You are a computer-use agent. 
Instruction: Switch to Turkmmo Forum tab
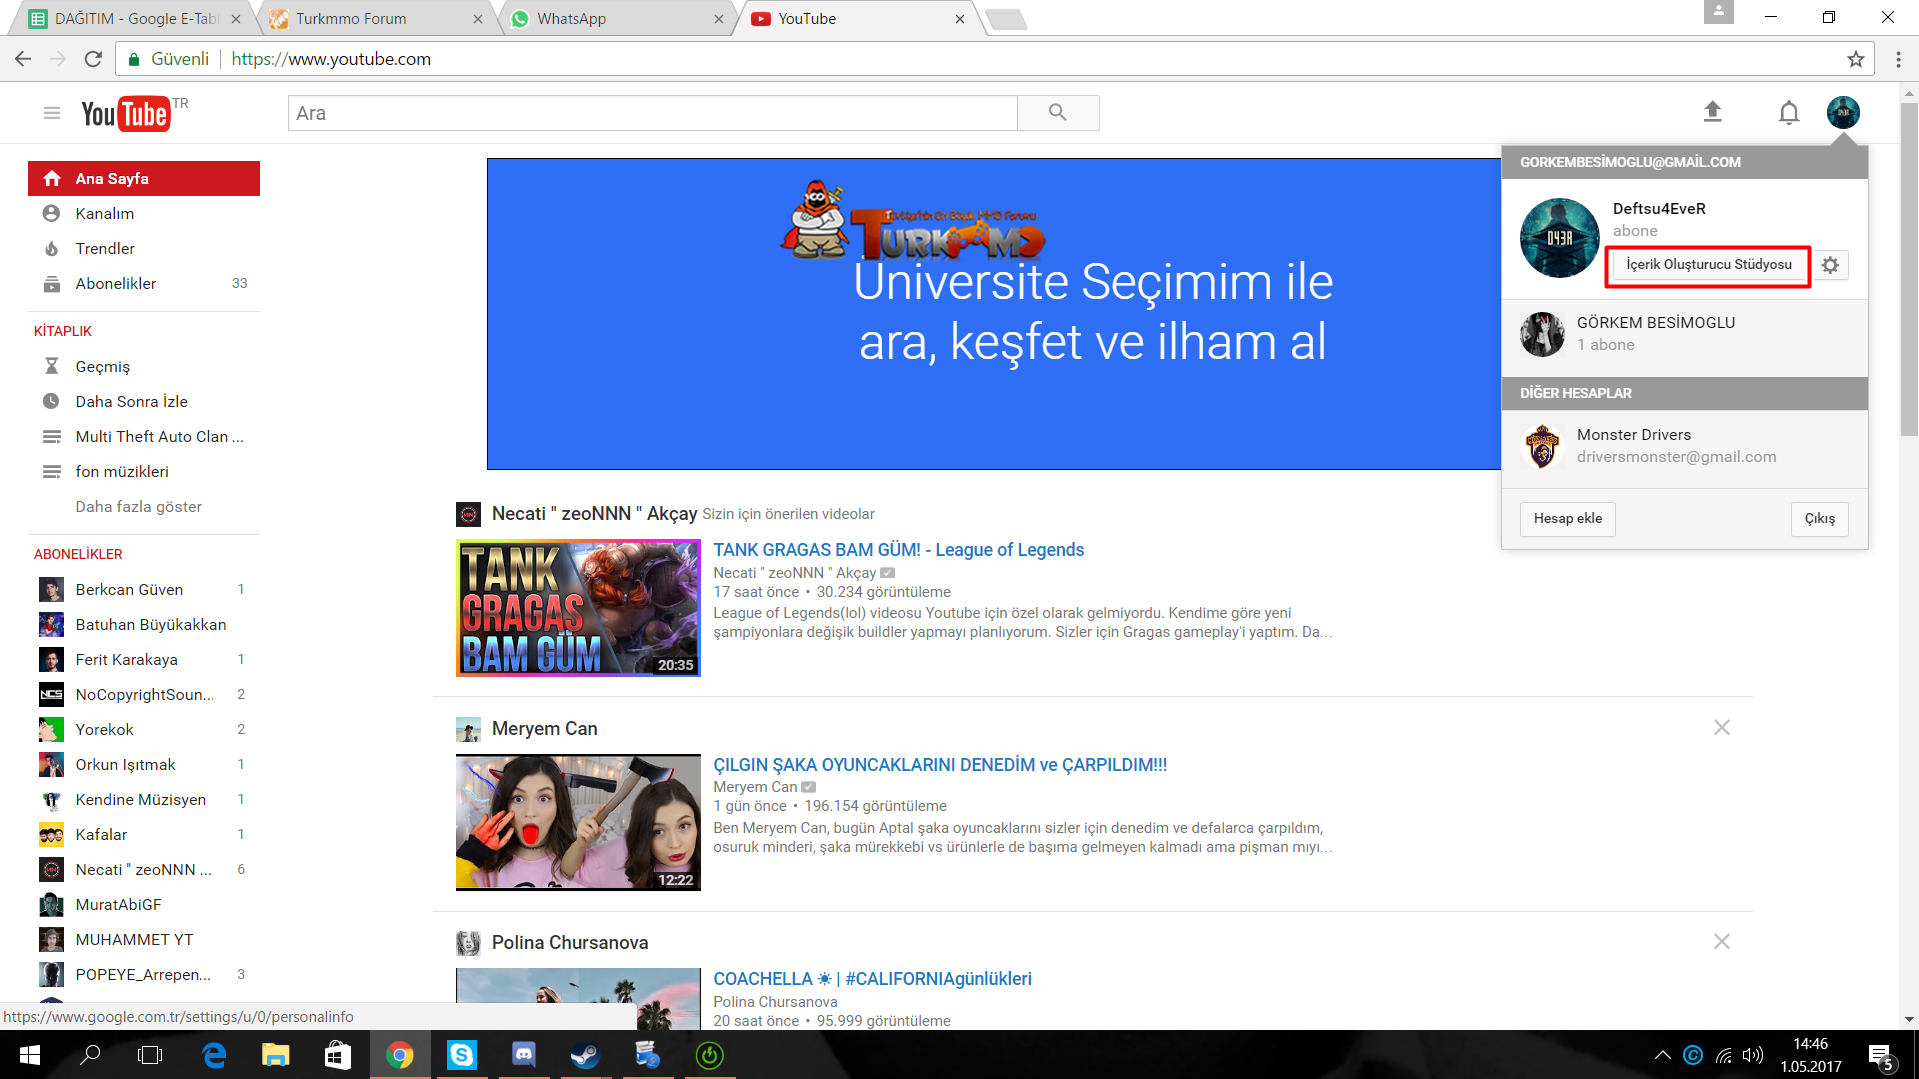tap(375, 18)
